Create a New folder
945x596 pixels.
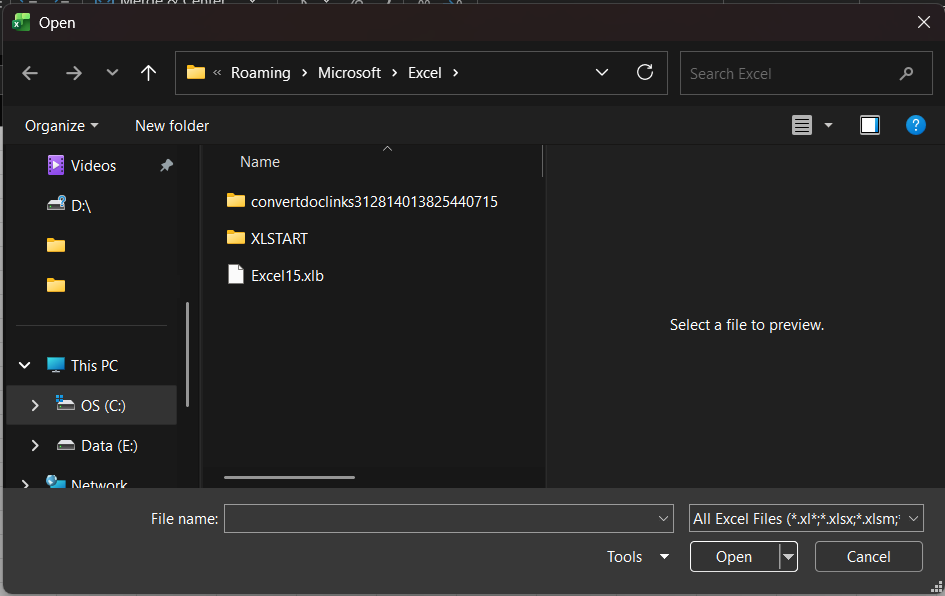pyautogui.click(x=172, y=125)
